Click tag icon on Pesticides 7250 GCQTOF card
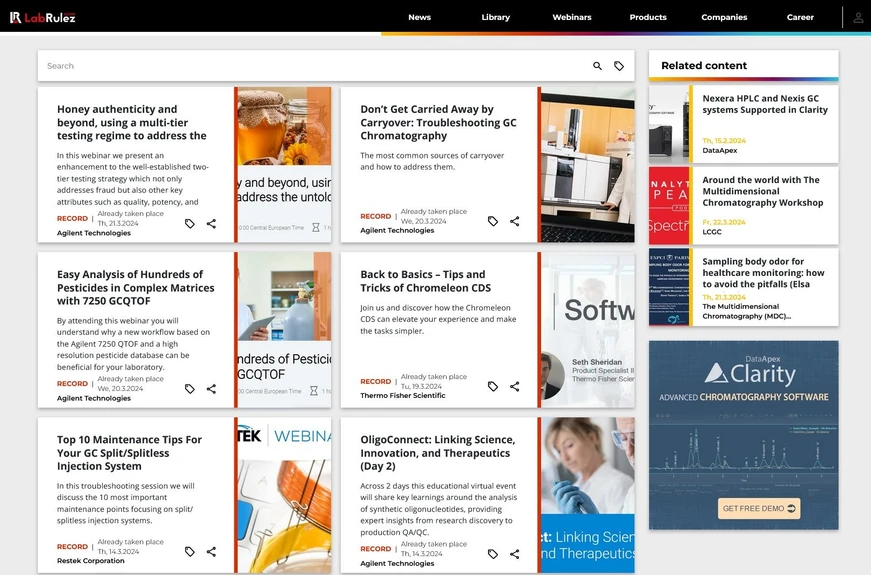The image size is (871, 575). click(189, 389)
